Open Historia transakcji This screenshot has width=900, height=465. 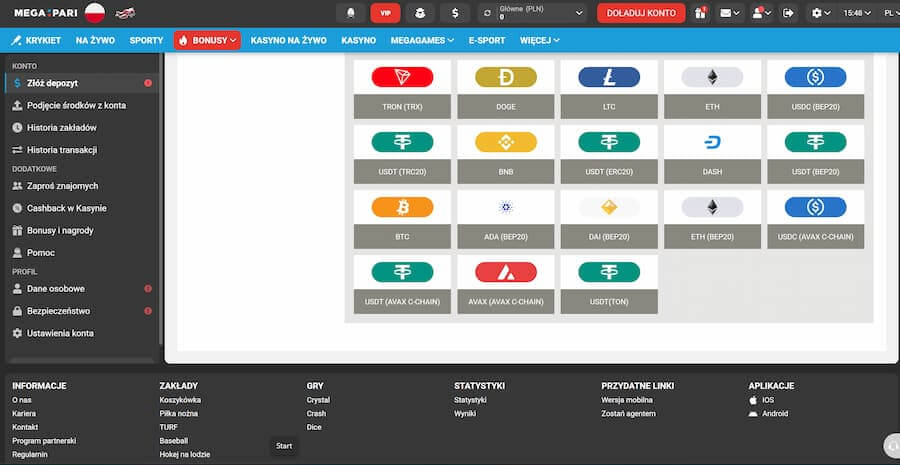(82, 150)
